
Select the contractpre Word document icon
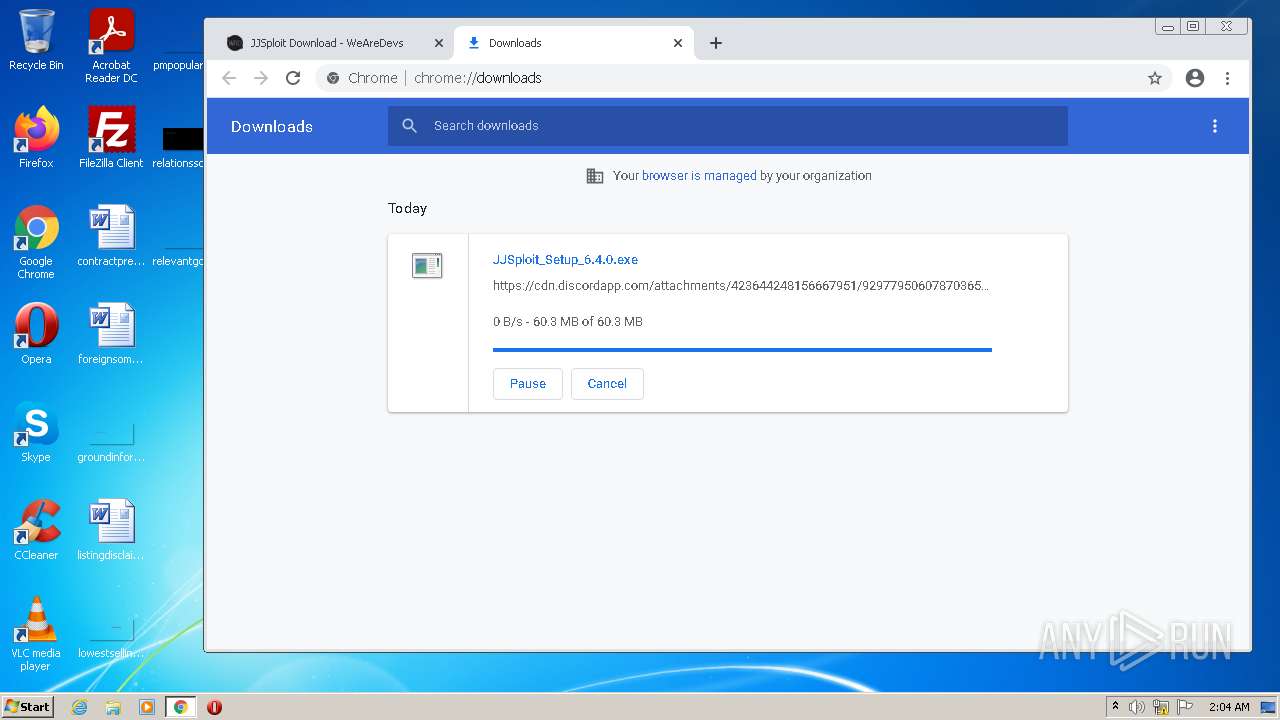click(111, 235)
